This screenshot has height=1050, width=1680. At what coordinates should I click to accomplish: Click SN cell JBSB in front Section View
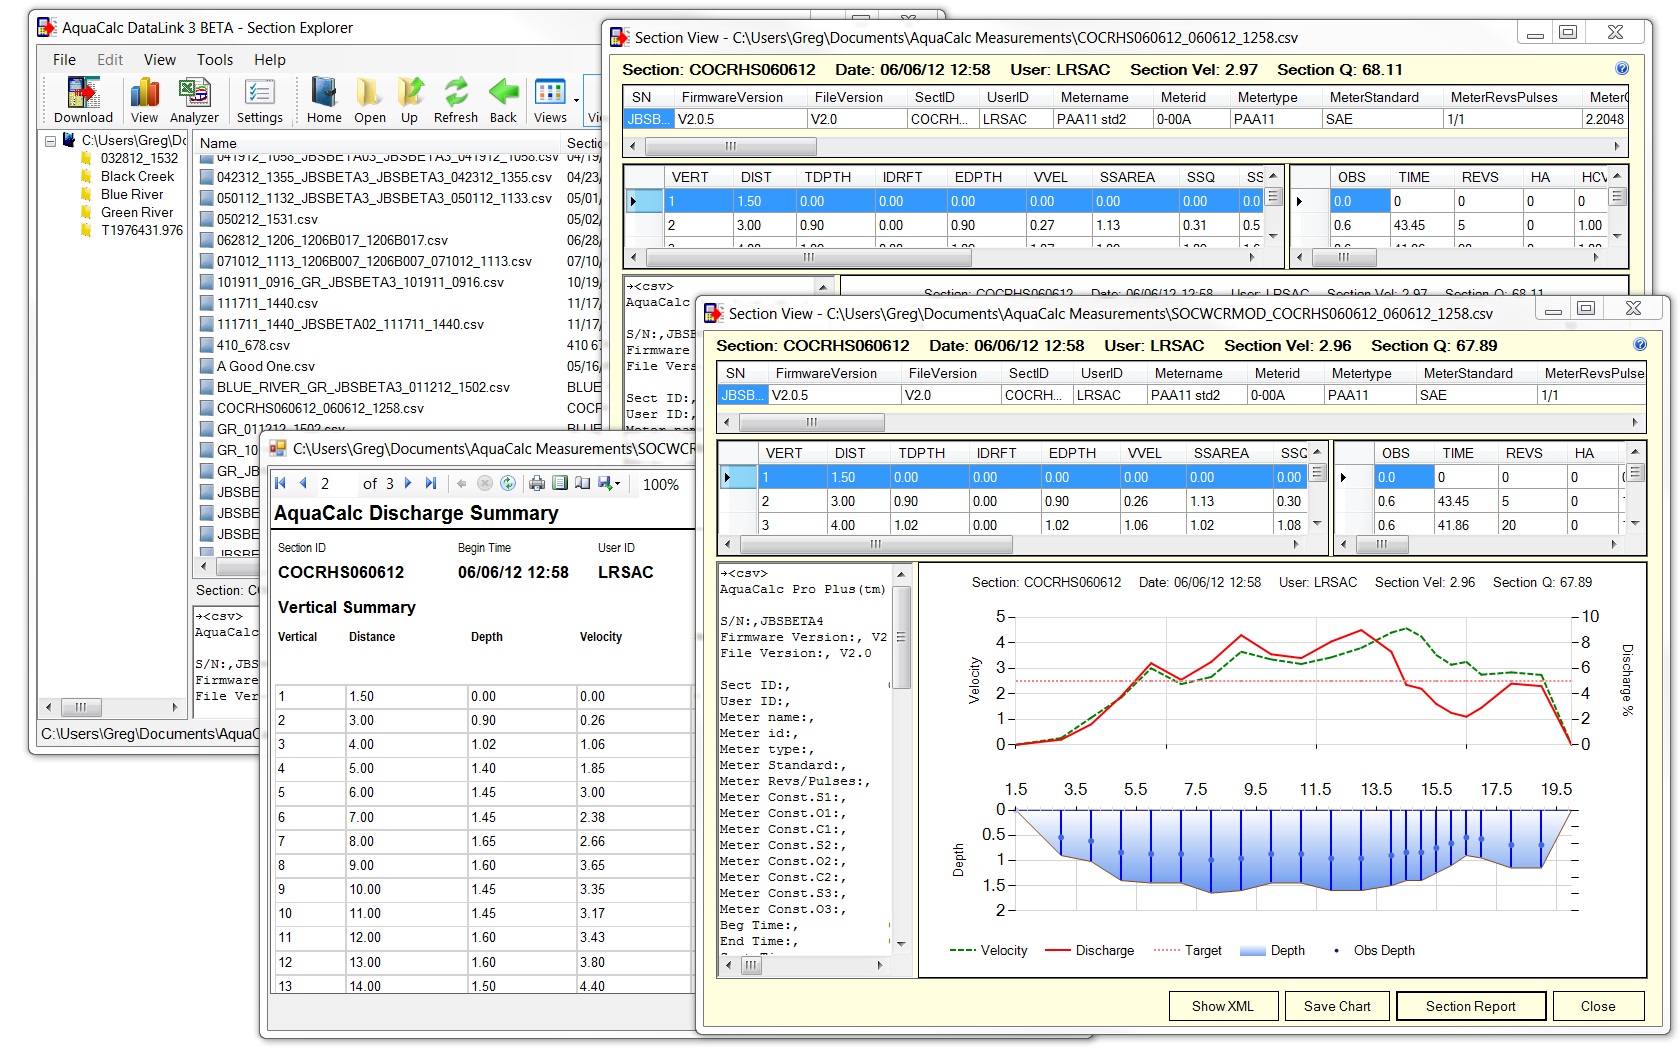[x=743, y=395]
